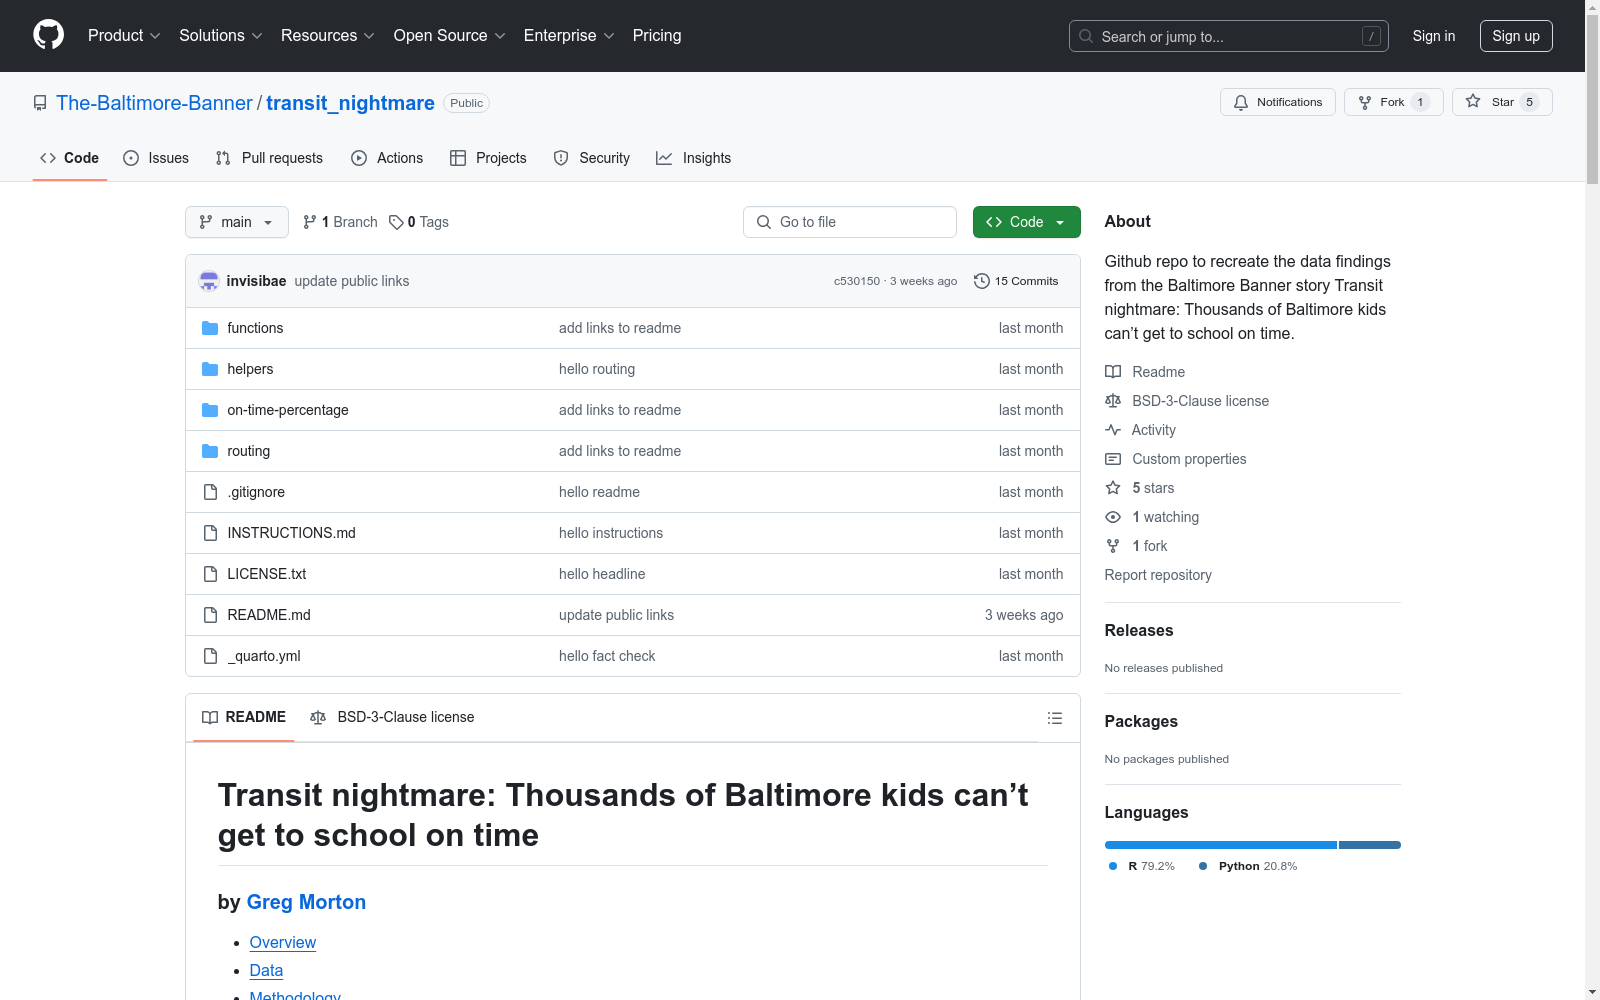Select the BSD-3-Clause license tab in README
This screenshot has width=1600, height=1000.
click(392, 717)
